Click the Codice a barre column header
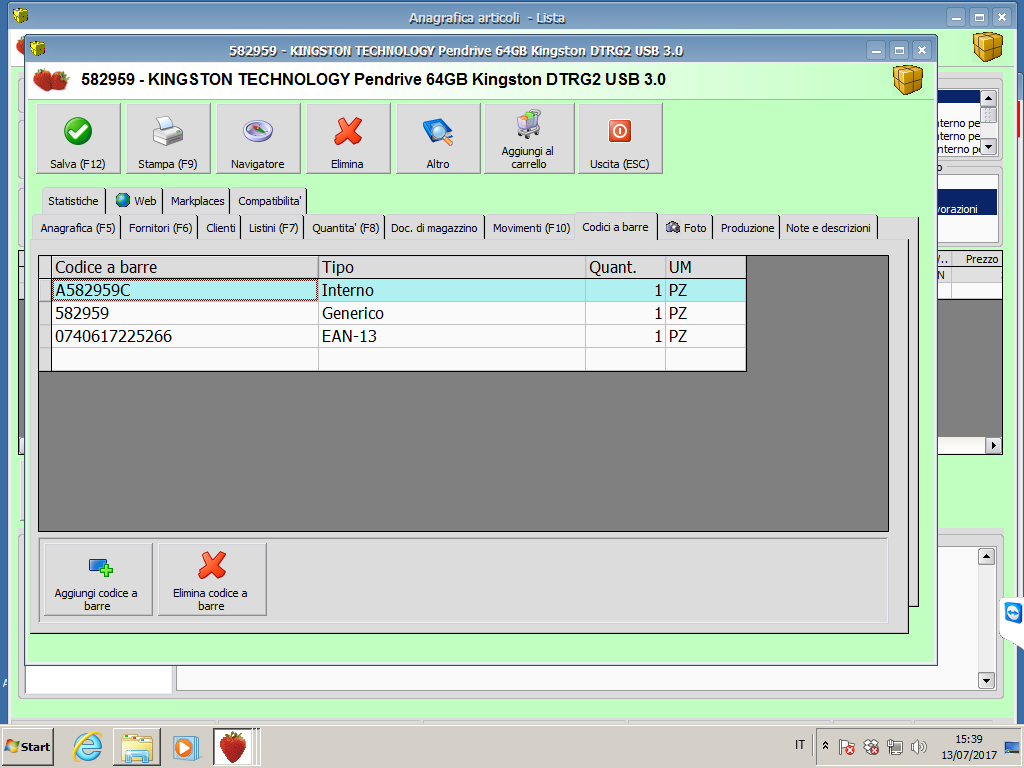Image resolution: width=1024 pixels, height=768 pixels. 185,267
